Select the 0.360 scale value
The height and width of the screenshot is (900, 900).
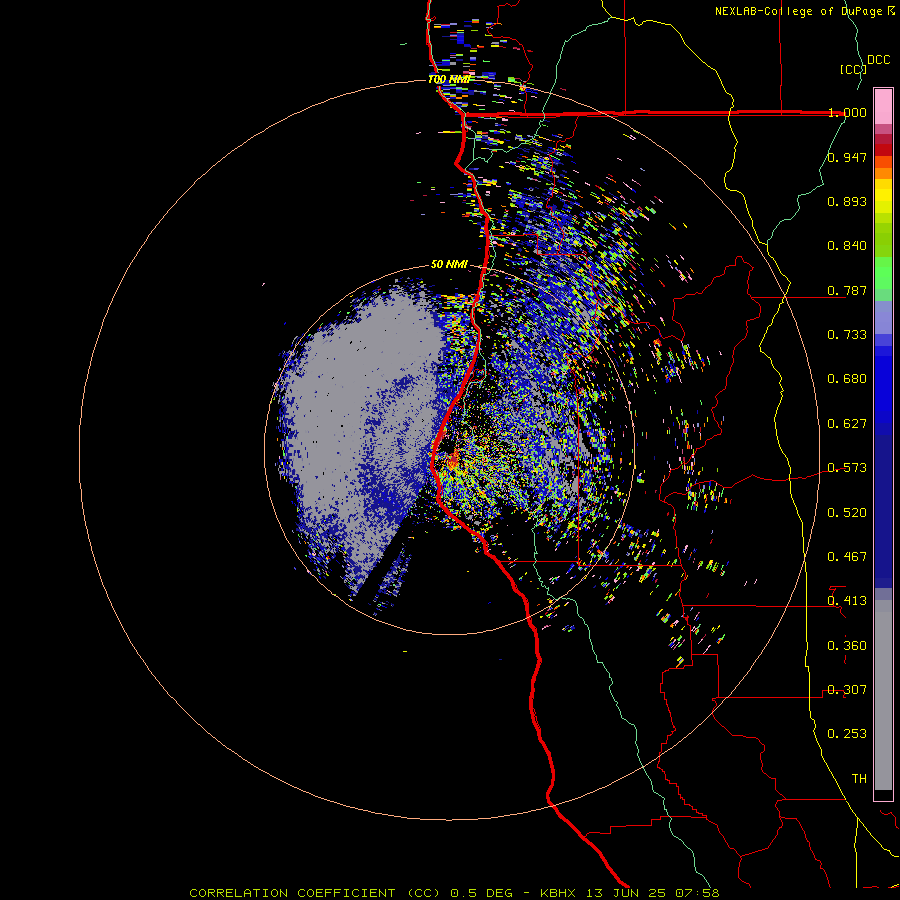[x=847, y=646]
